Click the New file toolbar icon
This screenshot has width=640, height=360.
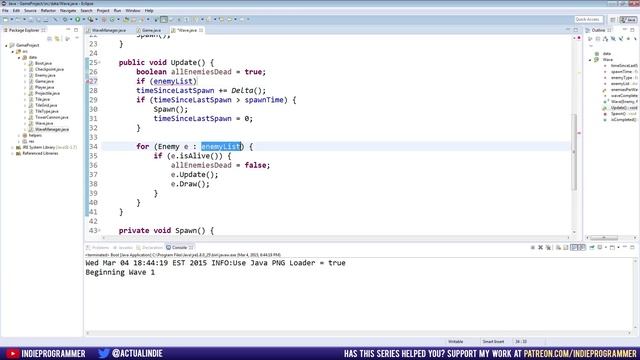6,19
